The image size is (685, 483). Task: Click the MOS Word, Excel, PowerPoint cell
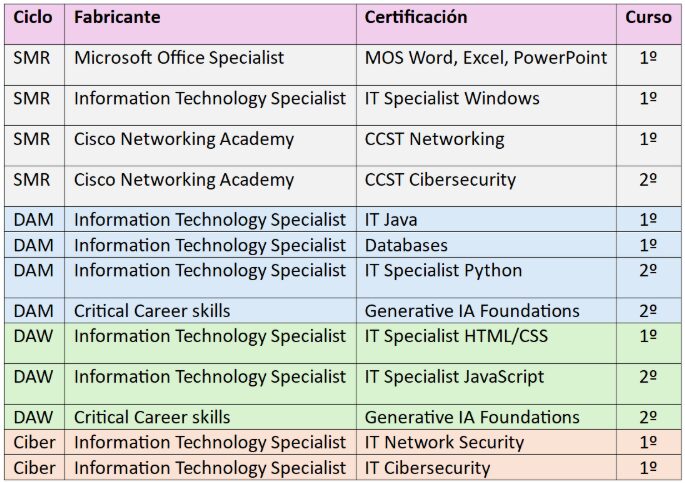pyautogui.click(x=486, y=65)
